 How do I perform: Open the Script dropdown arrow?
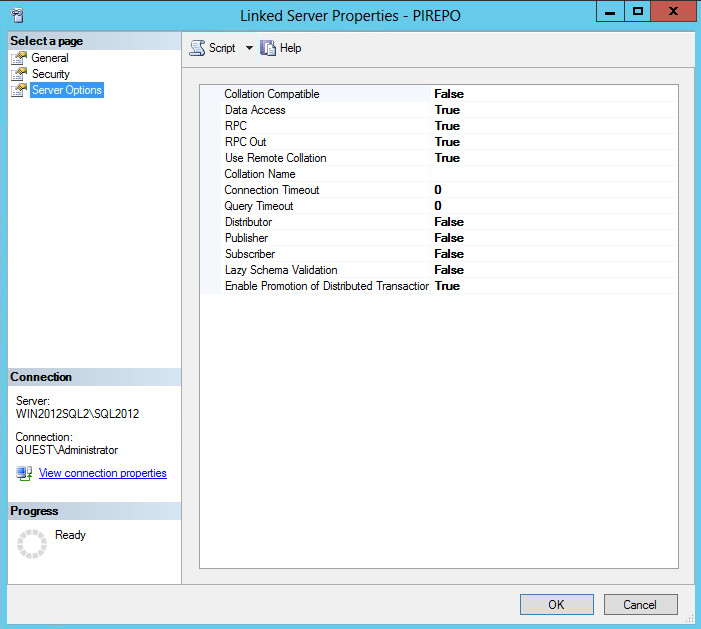(249, 48)
